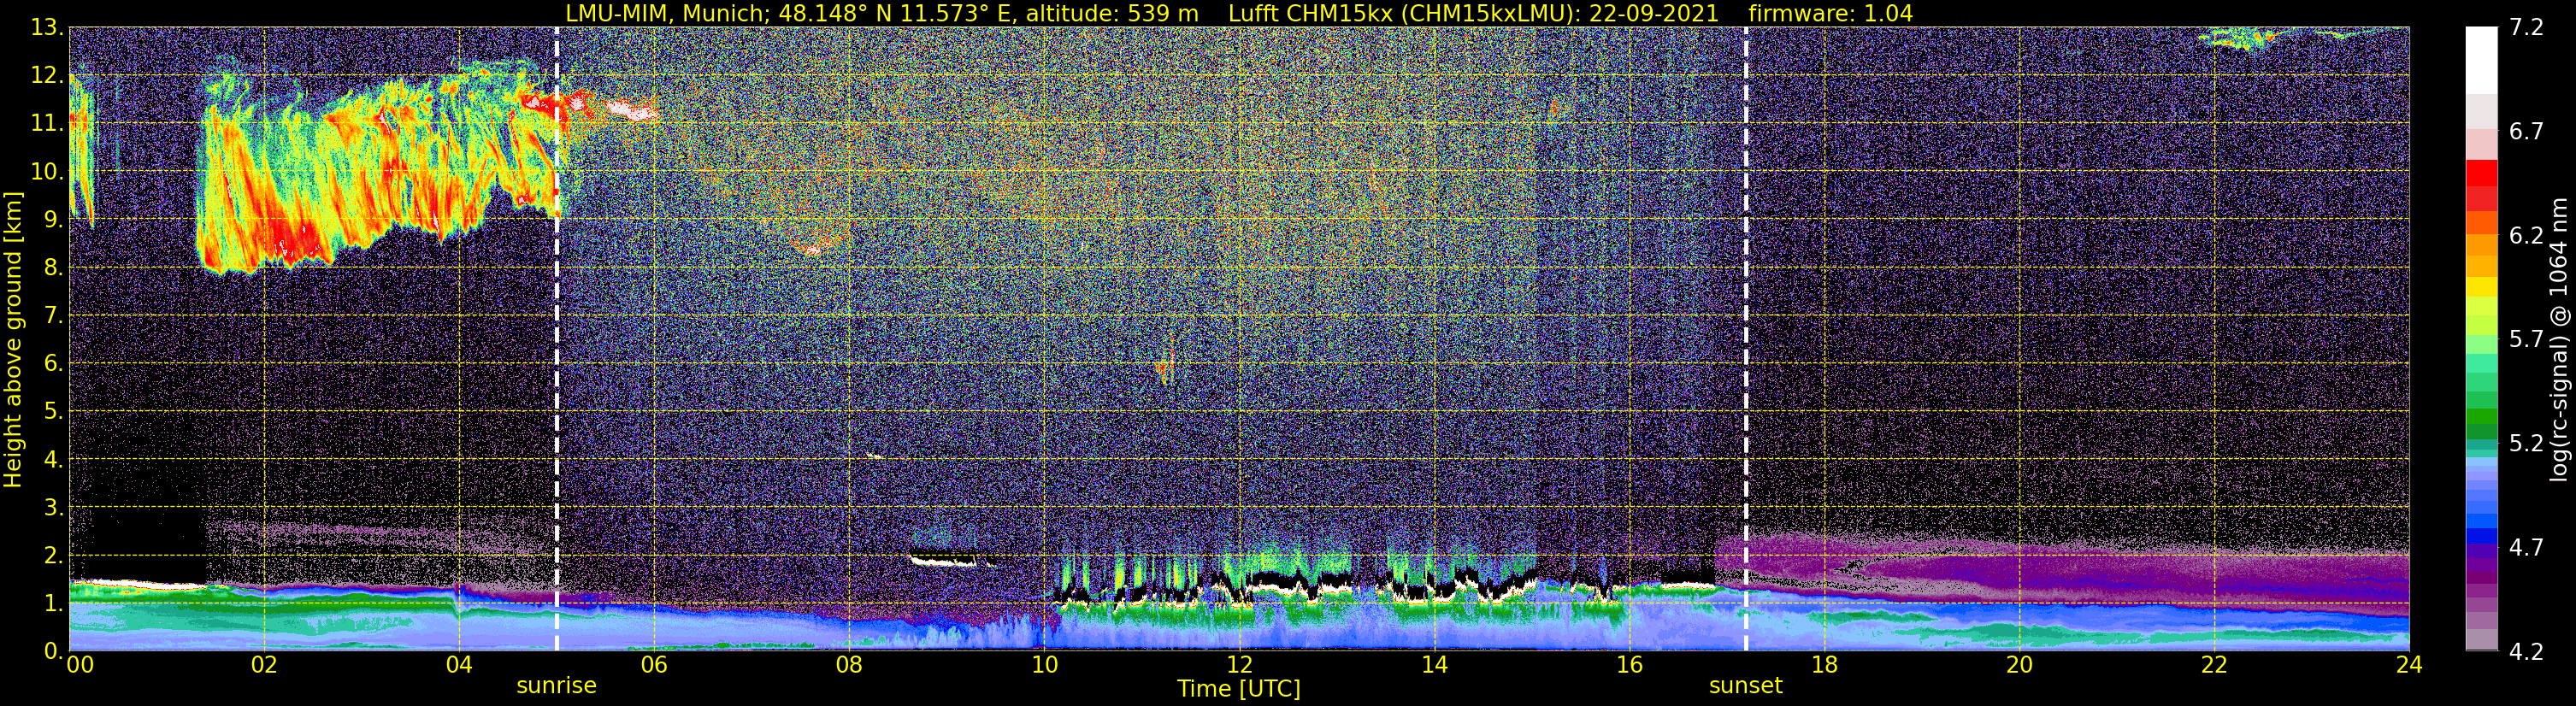Click the 'Time [UTC]' axis label
Viewport: 2576px width, 706px height.
coord(1239,689)
